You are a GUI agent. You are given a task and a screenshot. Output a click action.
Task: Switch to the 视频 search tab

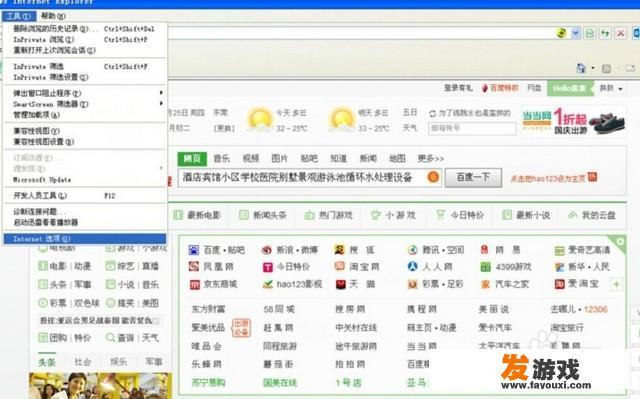coord(251,158)
